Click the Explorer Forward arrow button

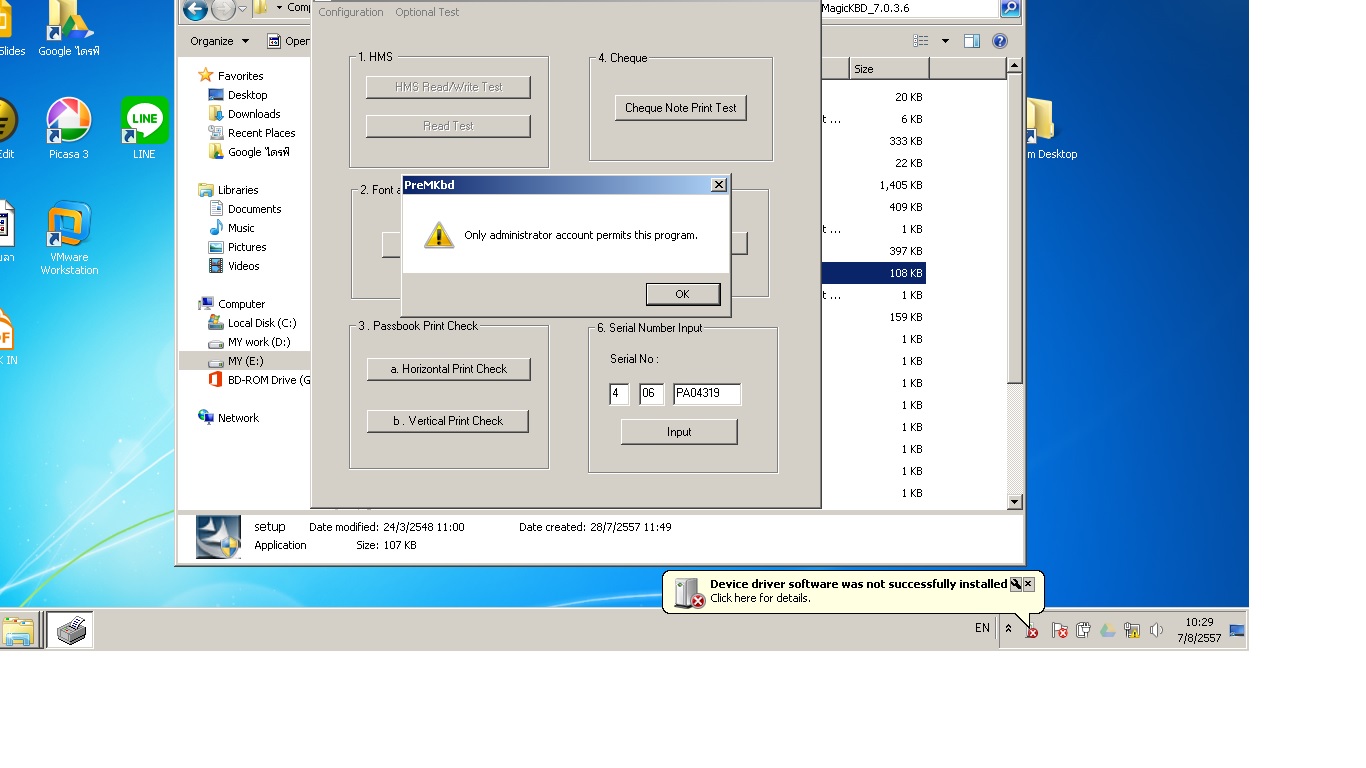223,9
